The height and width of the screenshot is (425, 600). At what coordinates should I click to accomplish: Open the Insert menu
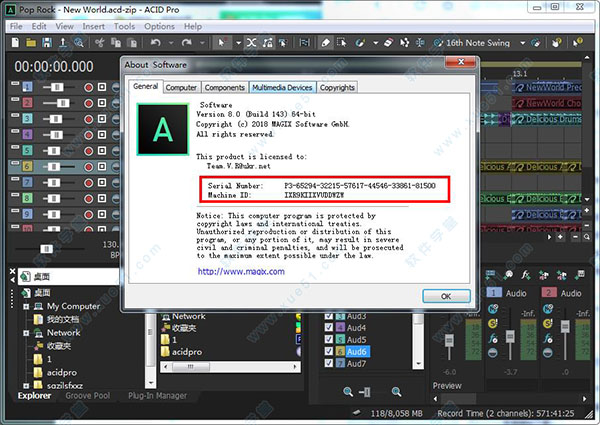(x=93, y=26)
